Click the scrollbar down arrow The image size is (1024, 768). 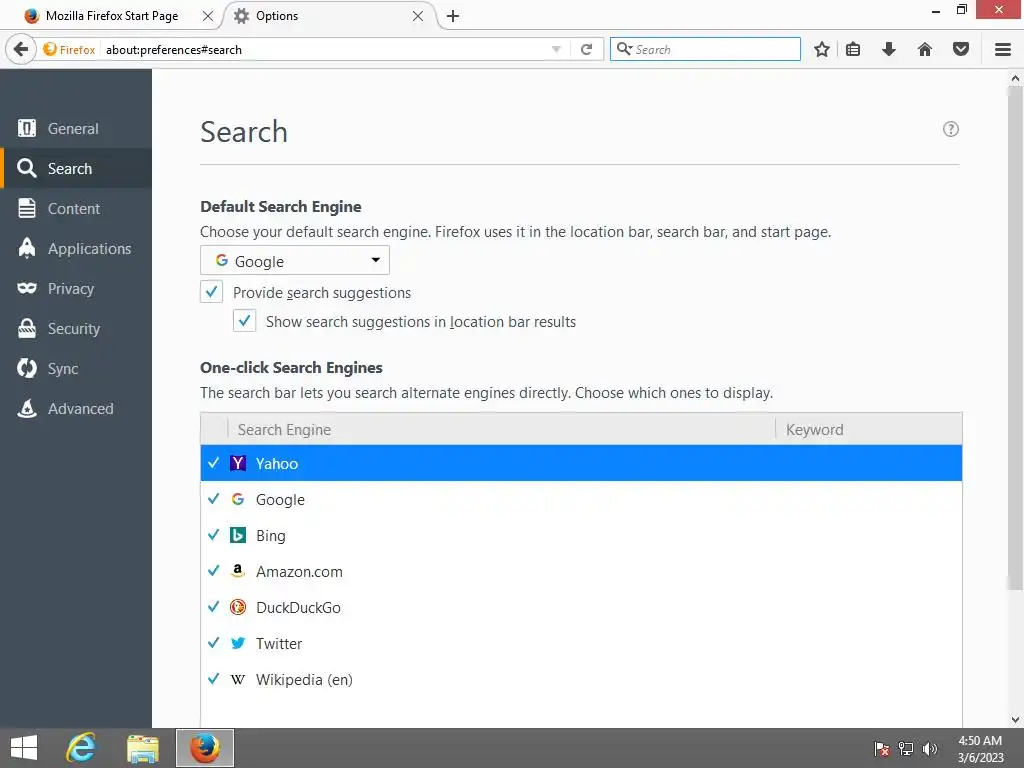1015,720
